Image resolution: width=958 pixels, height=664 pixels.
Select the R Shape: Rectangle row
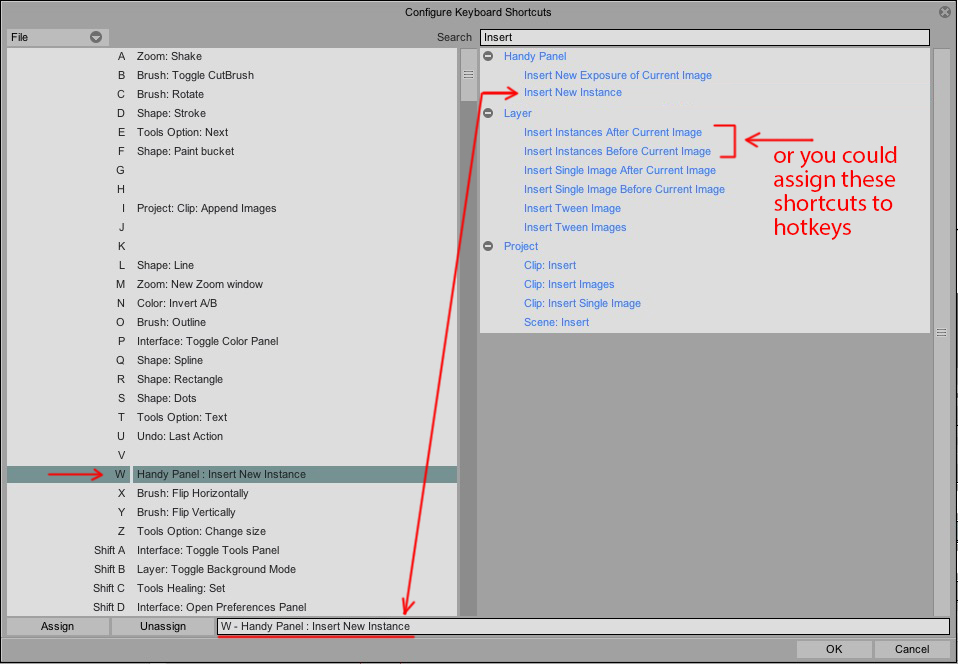232,379
